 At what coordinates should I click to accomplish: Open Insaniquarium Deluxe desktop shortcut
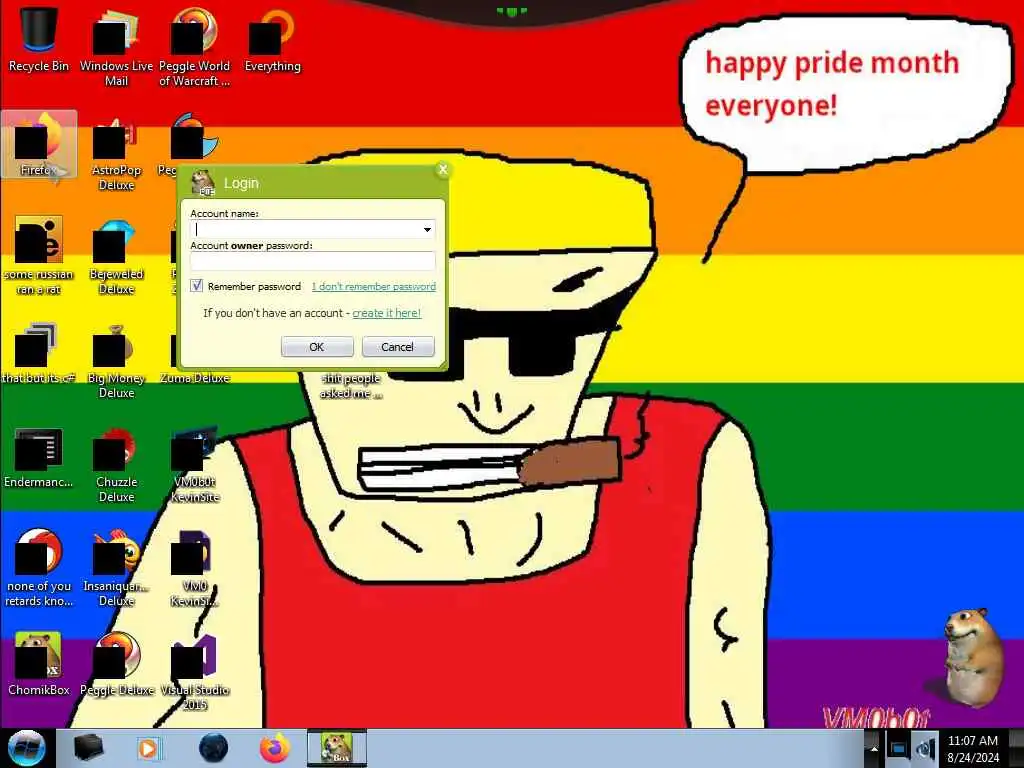[116, 568]
